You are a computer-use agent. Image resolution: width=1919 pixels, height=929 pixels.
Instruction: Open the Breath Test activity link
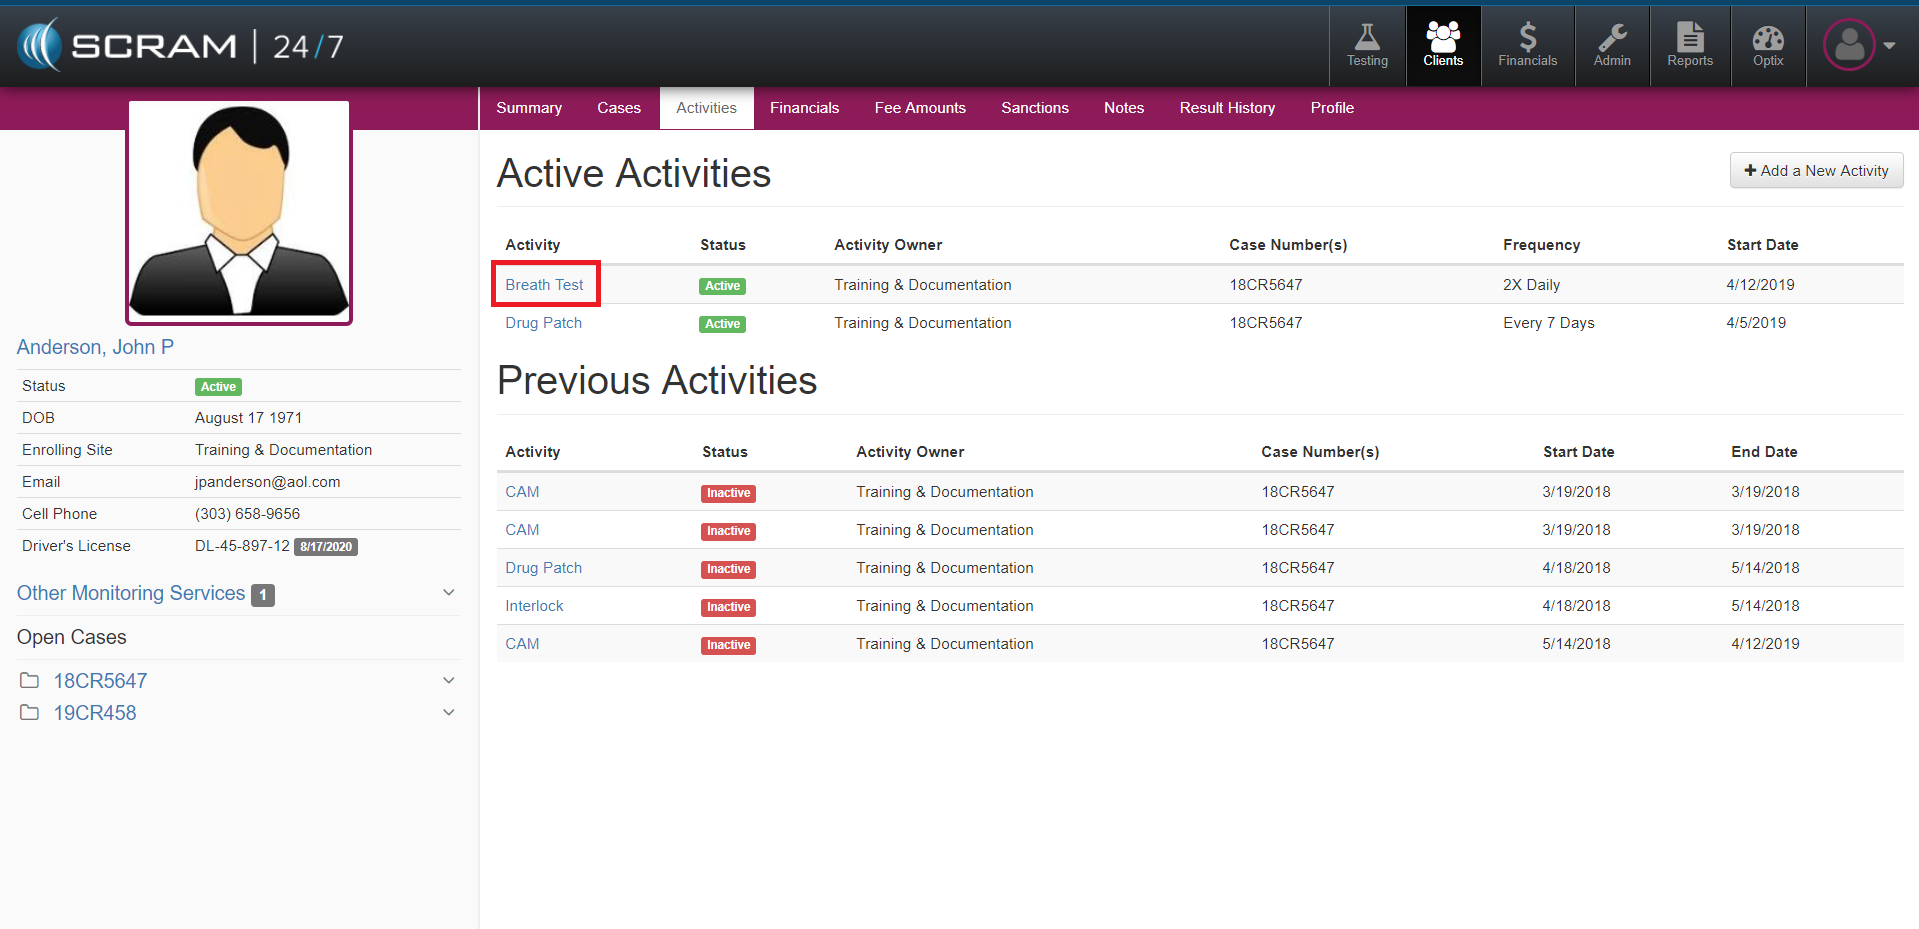tap(544, 285)
